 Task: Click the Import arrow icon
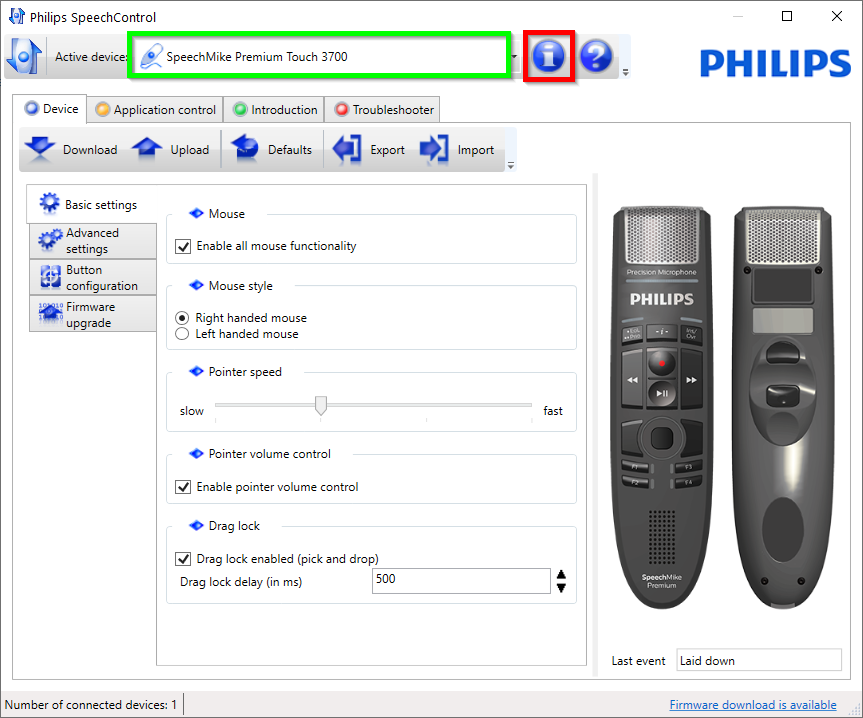click(435, 149)
